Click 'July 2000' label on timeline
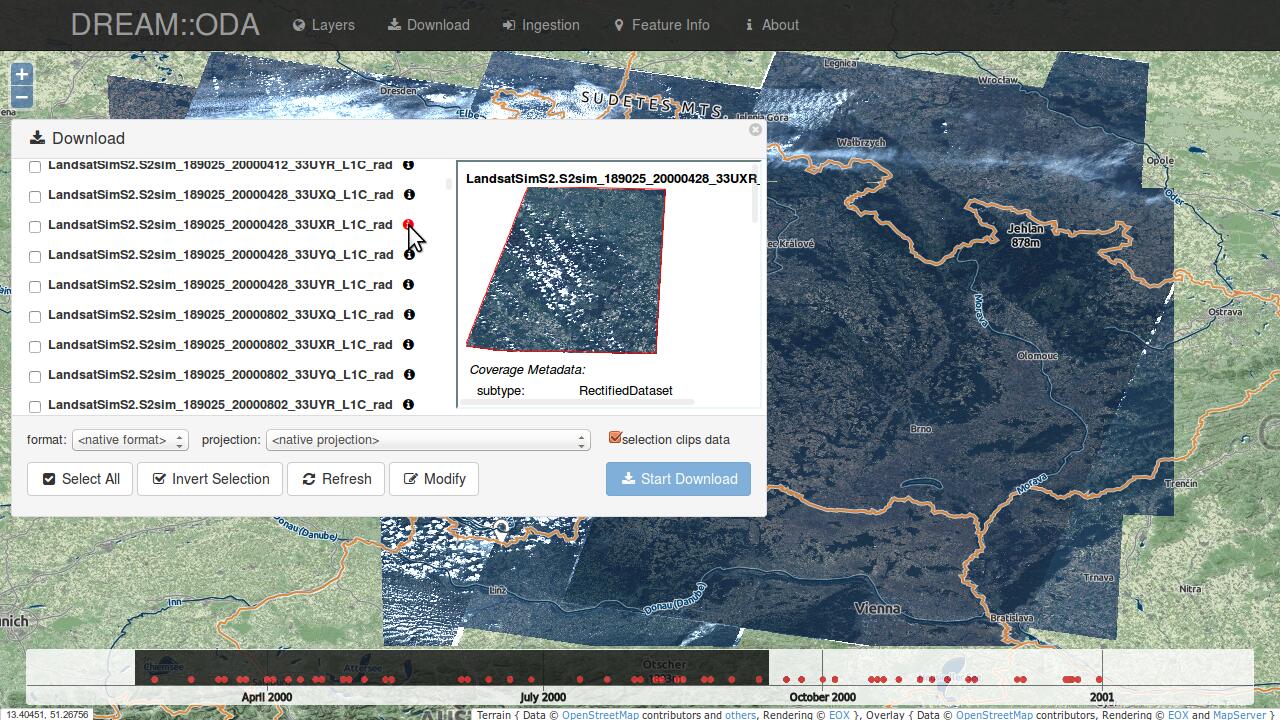Image resolution: width=1280 pixels, height=720 pixels. click(543, 697)
